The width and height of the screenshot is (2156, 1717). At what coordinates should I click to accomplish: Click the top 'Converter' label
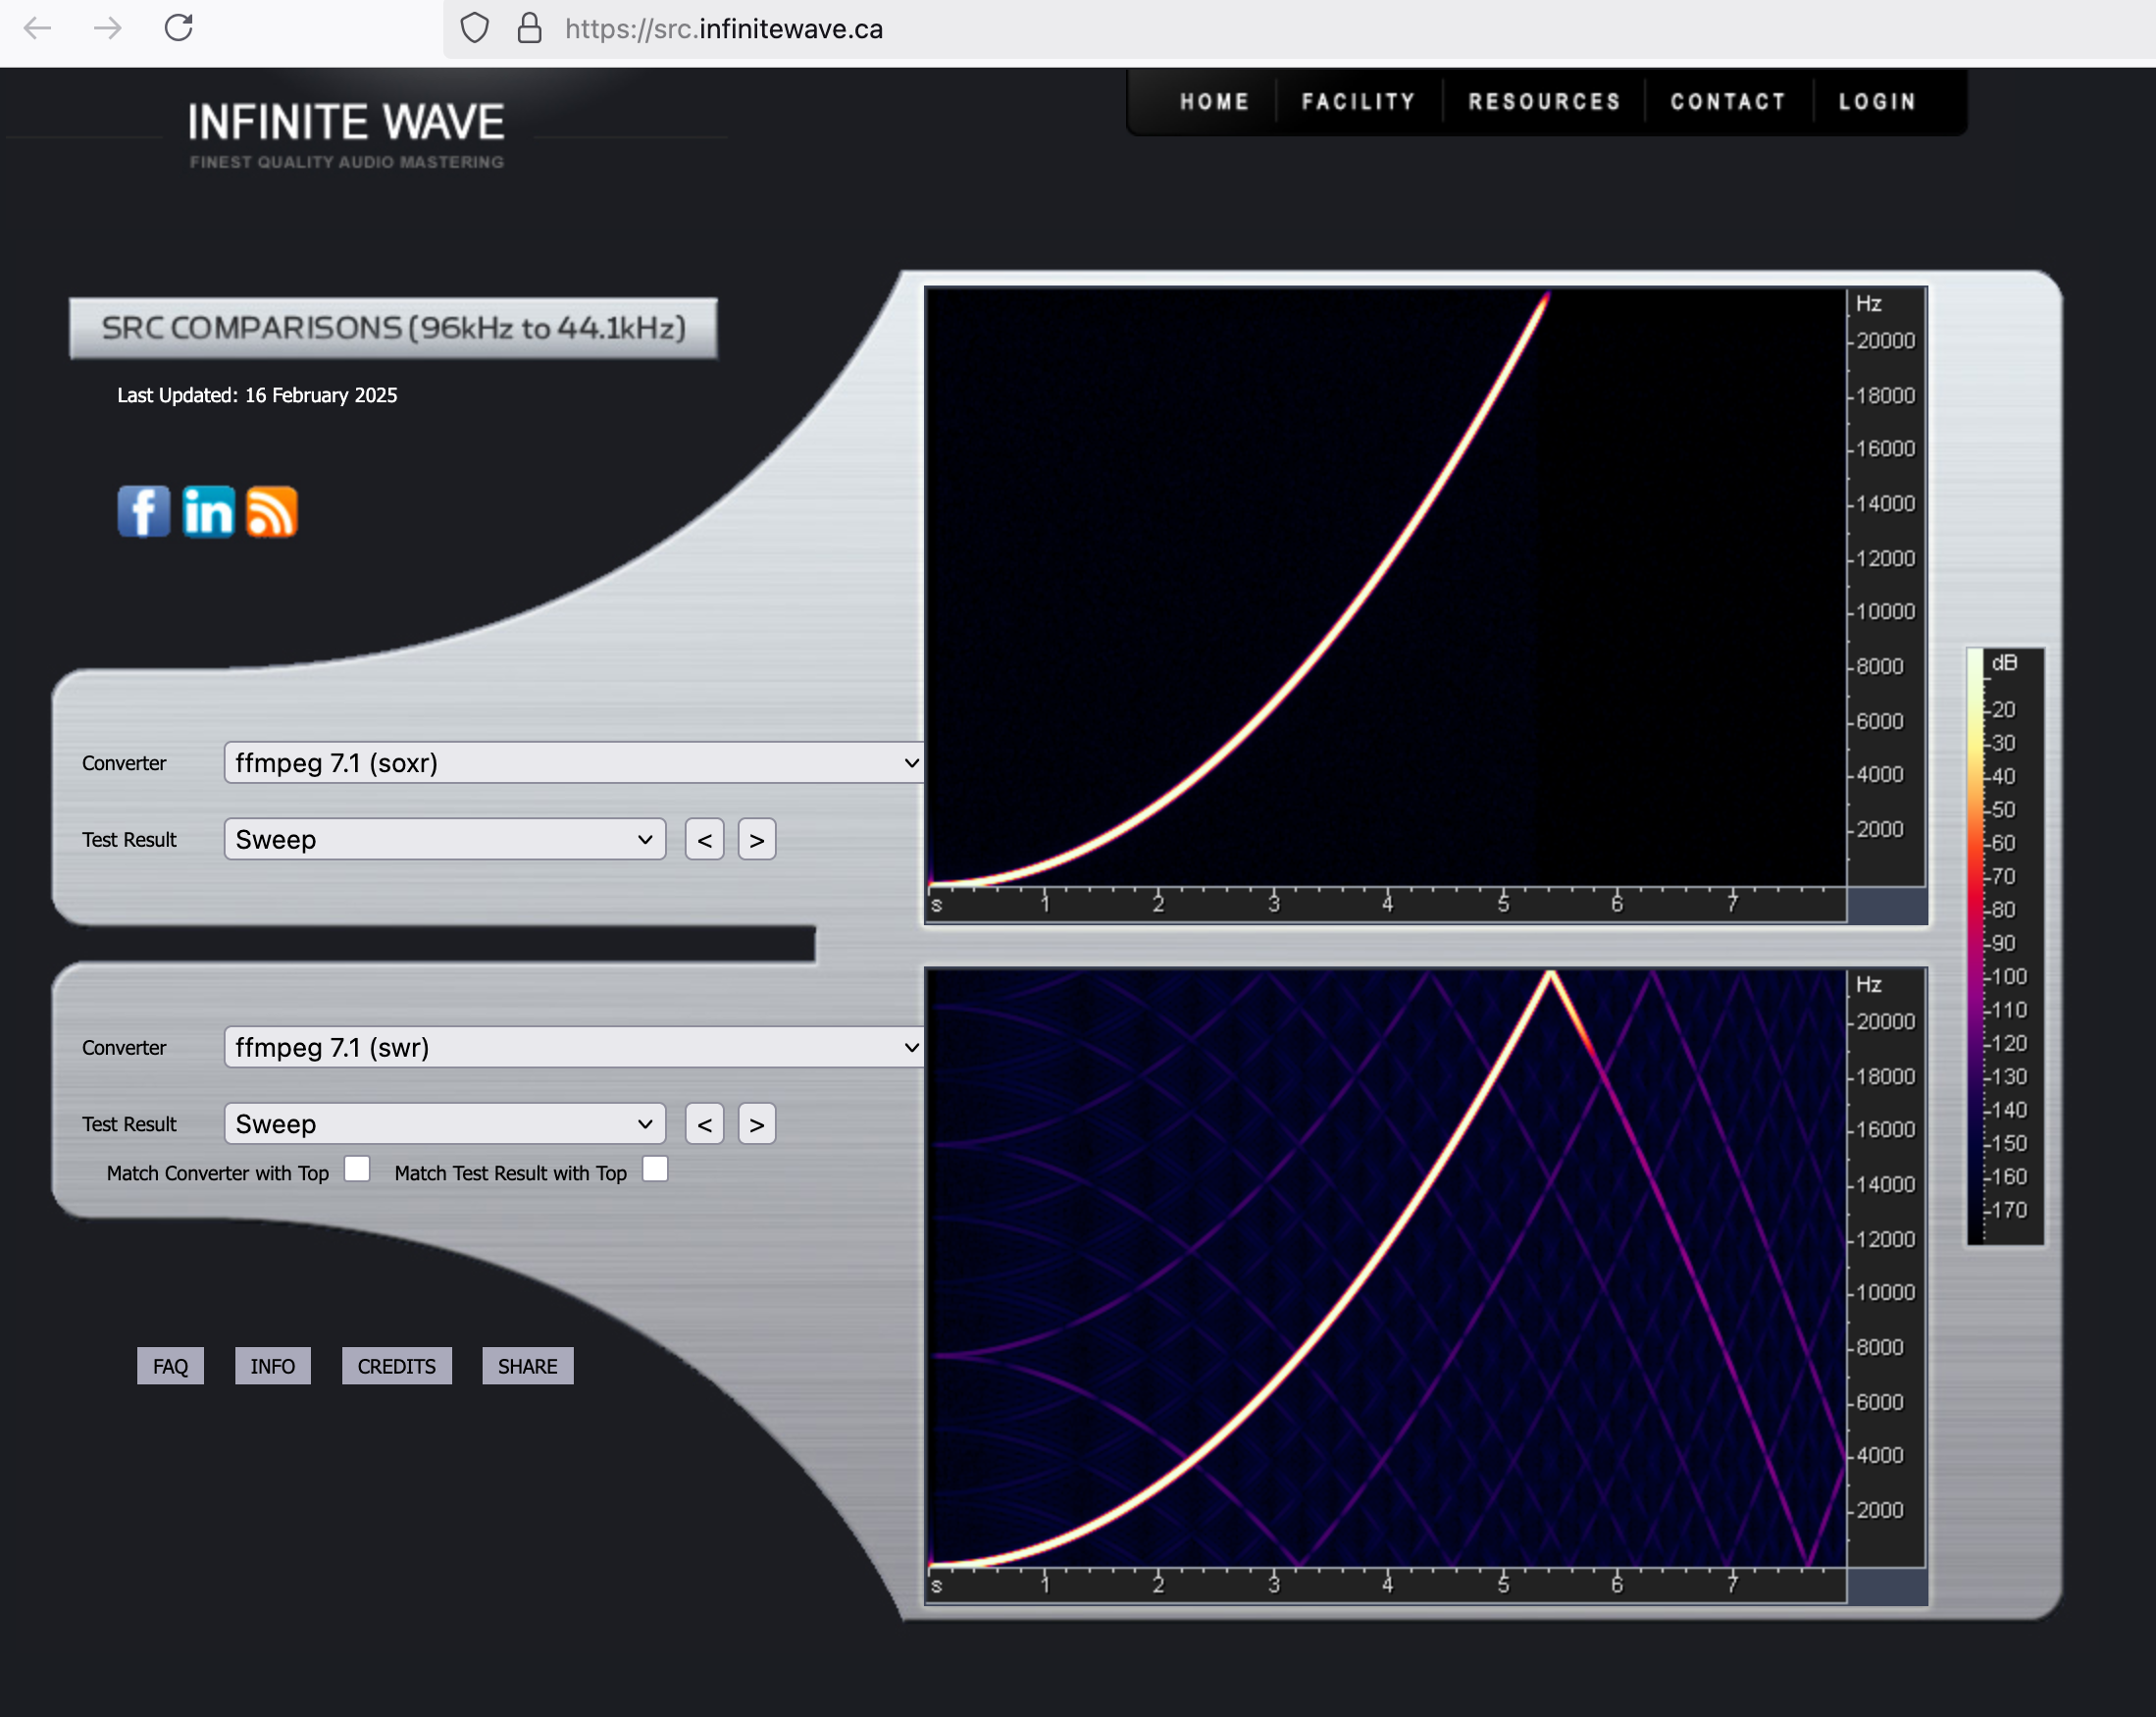click(x=124, y=763)
